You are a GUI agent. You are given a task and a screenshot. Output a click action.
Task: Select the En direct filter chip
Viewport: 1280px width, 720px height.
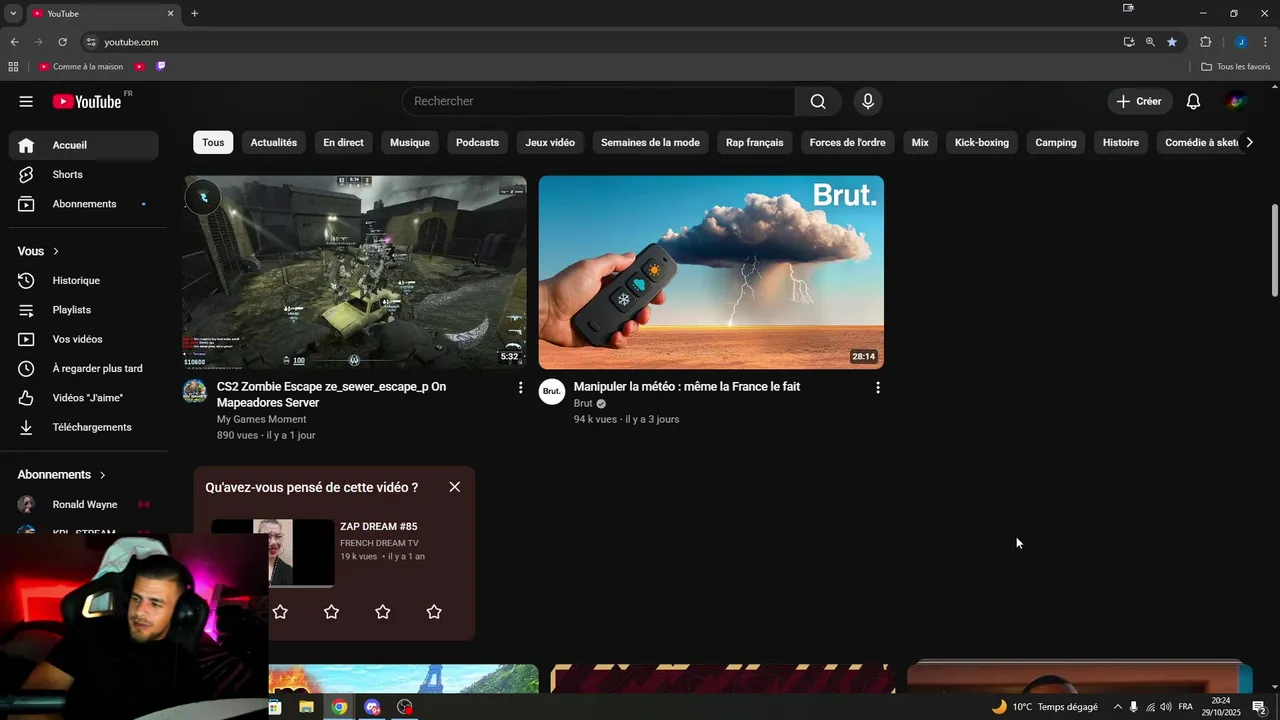coord(343,142)
